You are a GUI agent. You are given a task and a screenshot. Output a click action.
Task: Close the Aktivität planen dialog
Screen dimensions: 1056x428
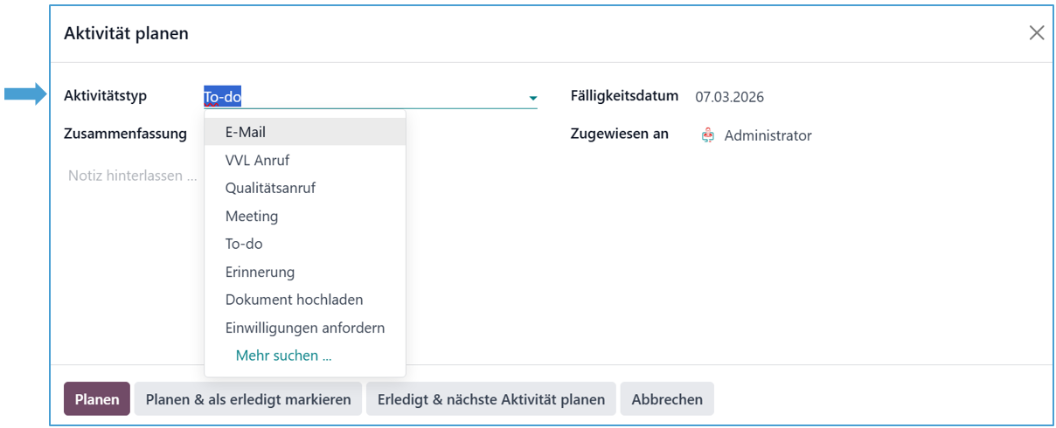tap(1036, 33)
